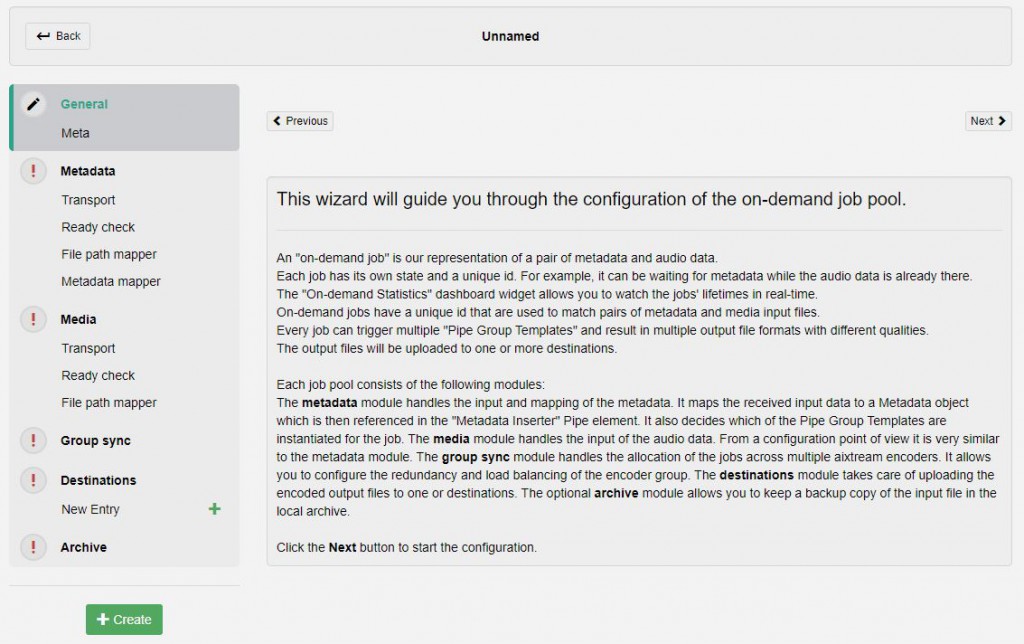Select Transport under Media
Viewport: 1024px width, 644px height.
88,348
